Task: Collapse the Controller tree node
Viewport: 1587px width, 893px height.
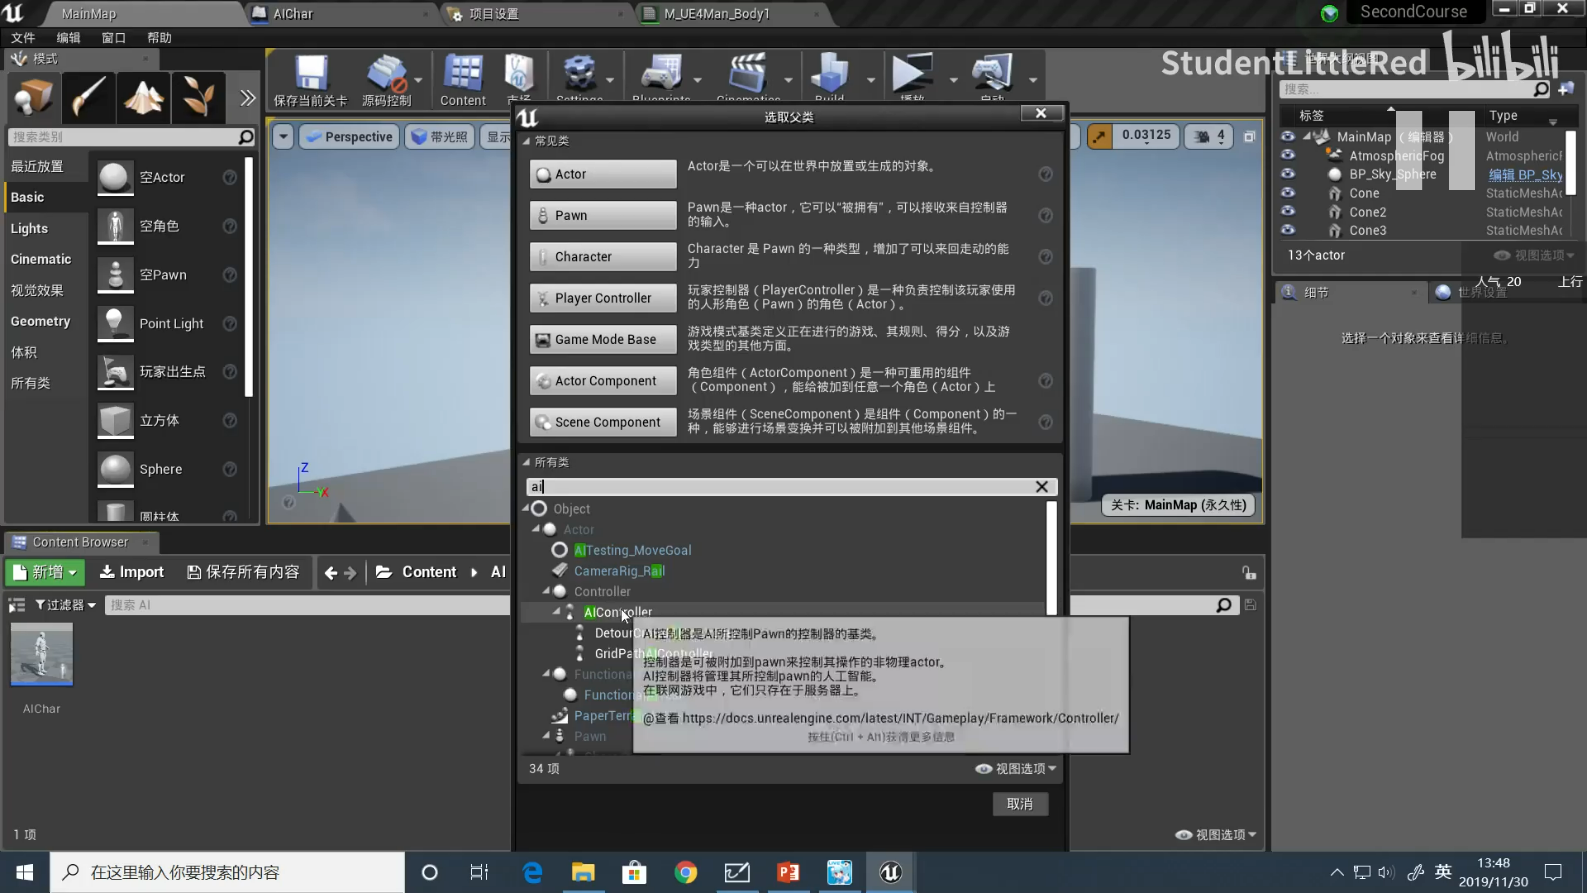Action: [546, 591]
